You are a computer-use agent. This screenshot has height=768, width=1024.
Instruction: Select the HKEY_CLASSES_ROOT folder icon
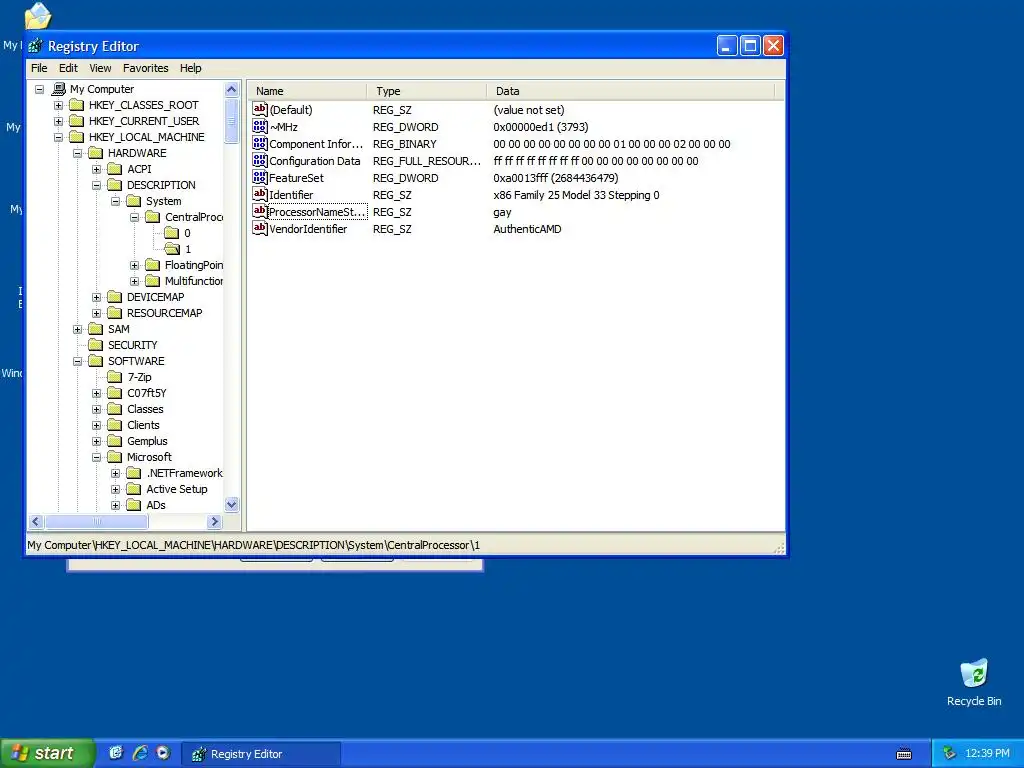76,105
